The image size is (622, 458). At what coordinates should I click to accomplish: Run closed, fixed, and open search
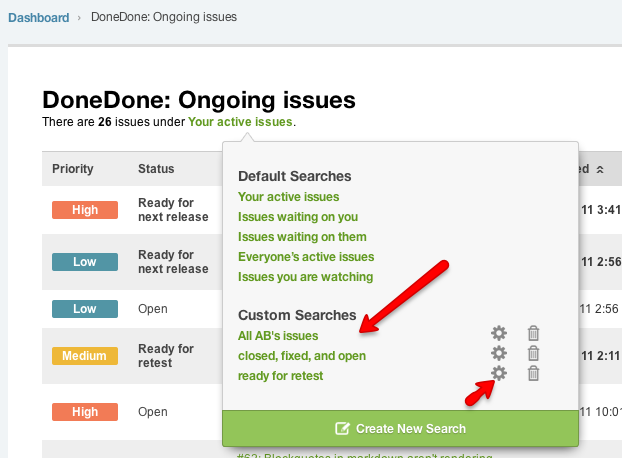pyautogui.click(x=301, y=355)
